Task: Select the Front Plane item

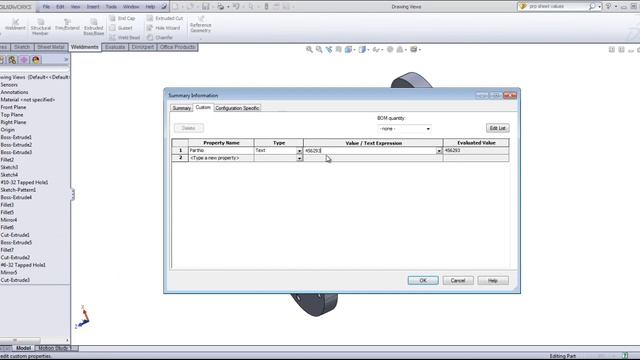Action: coord(13,107)
